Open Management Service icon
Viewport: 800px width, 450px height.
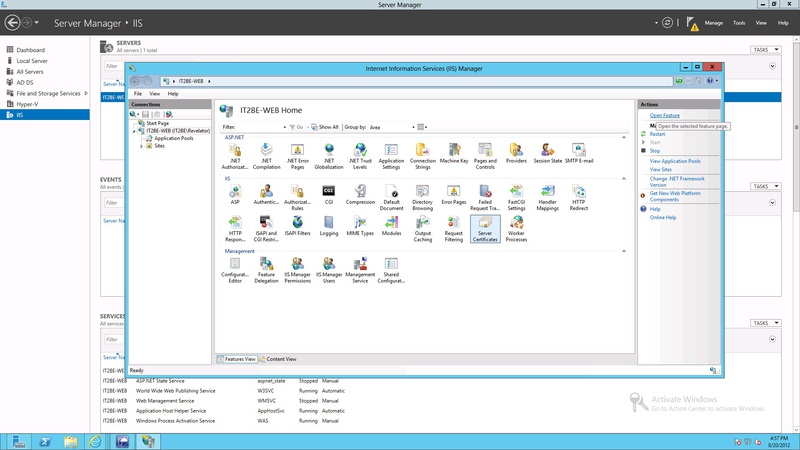click(360, 270)
